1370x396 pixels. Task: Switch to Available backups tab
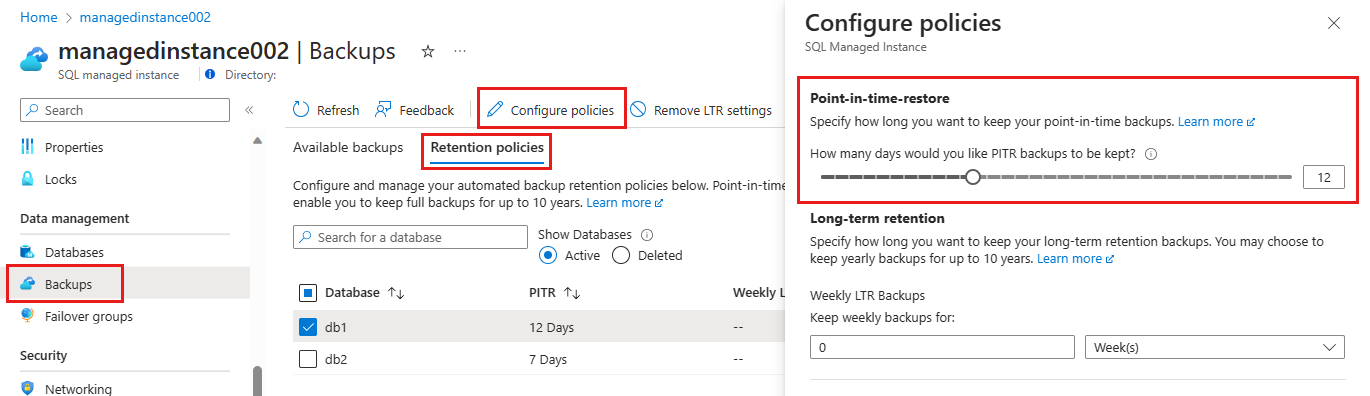click(348, 148)
